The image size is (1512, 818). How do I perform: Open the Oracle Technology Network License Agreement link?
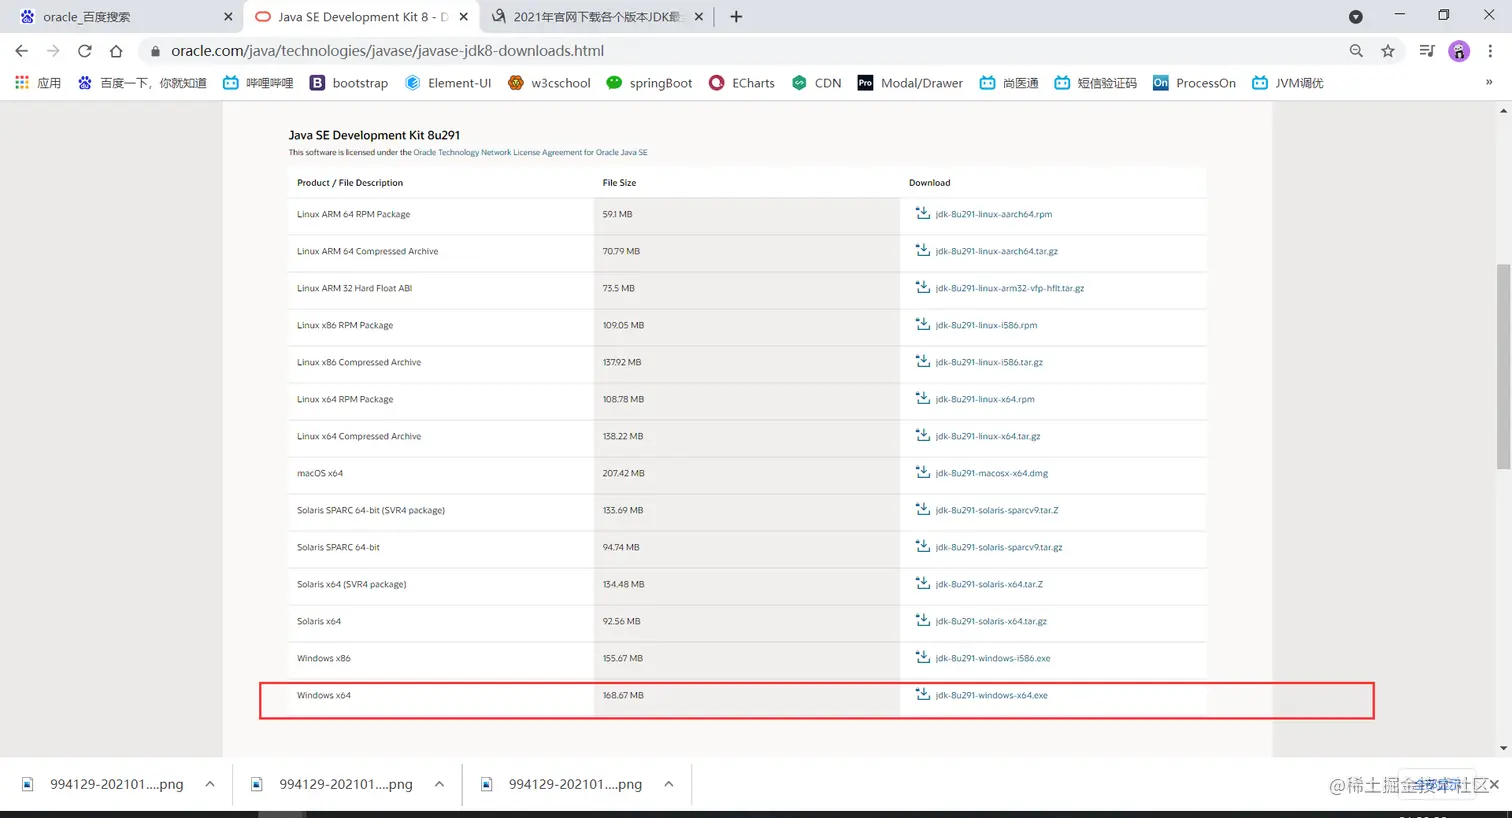coord(530,153)
